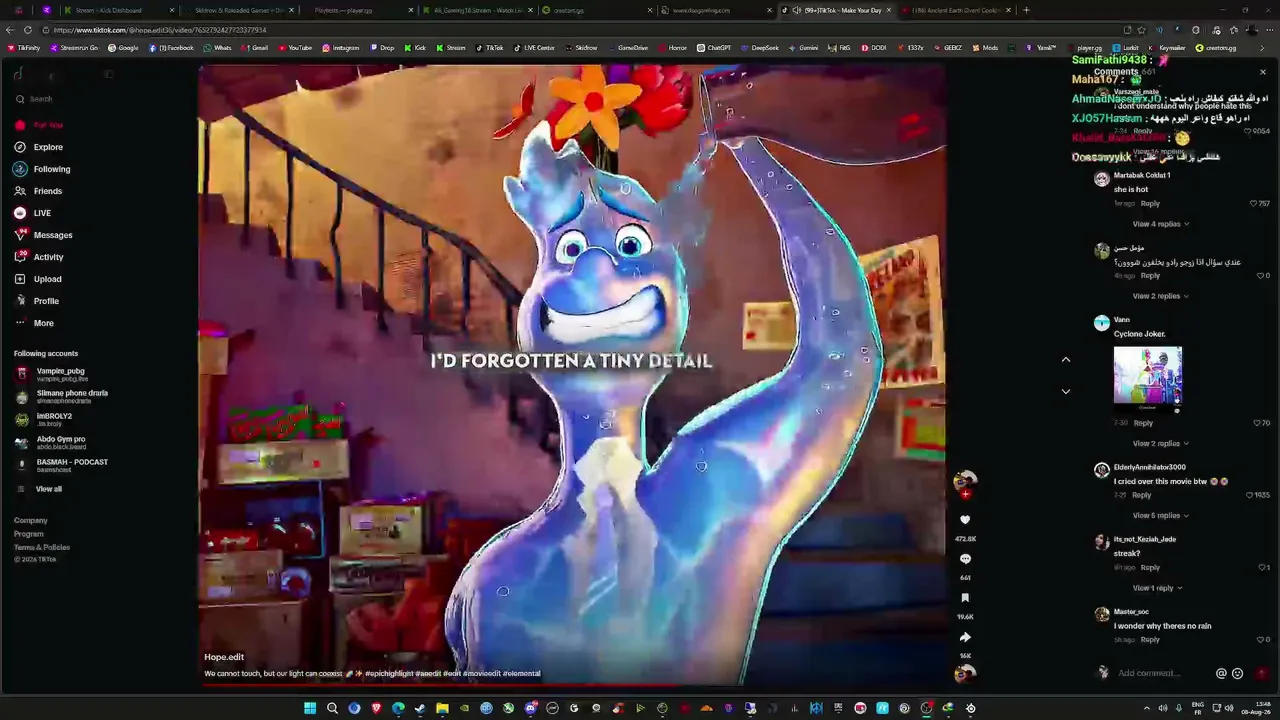Viewport: 1280px width, 720px height.
Task: Open BASMAH - PODCAST account
Action: [x=60, y=465]
